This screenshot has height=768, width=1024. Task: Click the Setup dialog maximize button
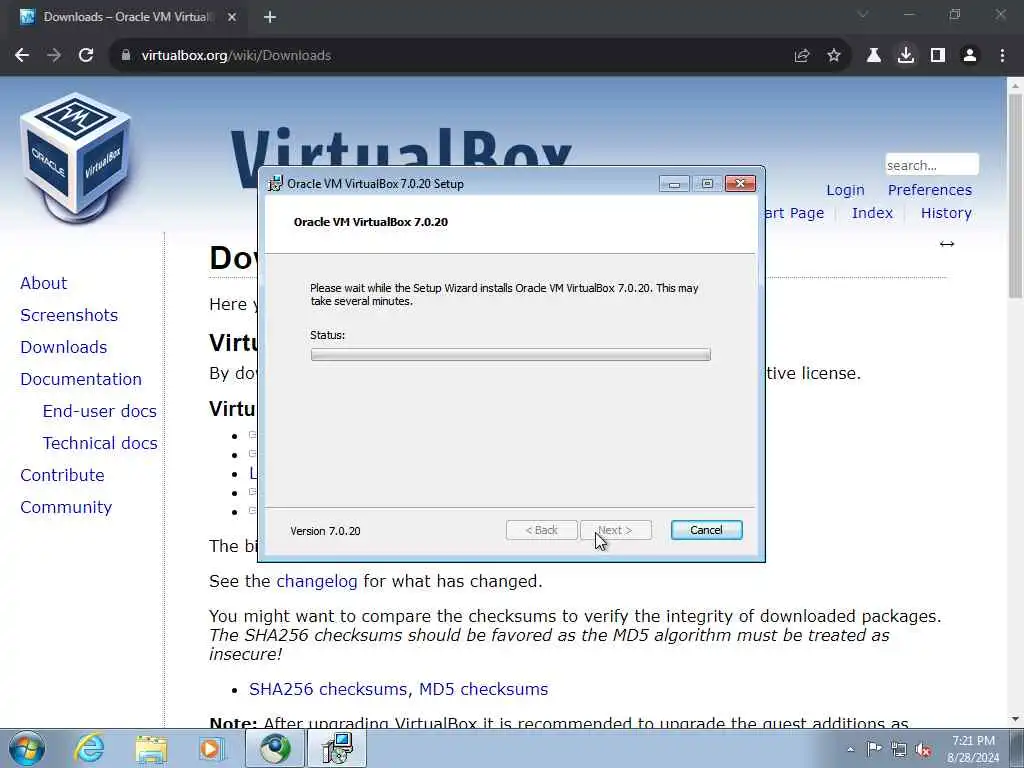coord(707,184)
